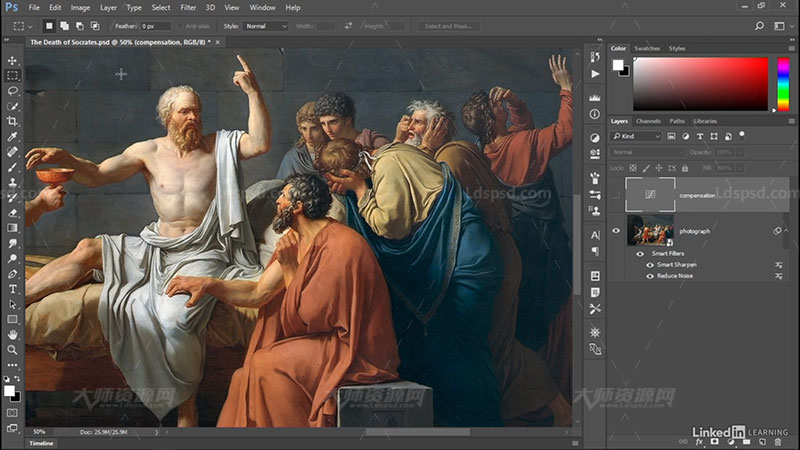Hide the photograph layer eye icon

pos(616,231)
